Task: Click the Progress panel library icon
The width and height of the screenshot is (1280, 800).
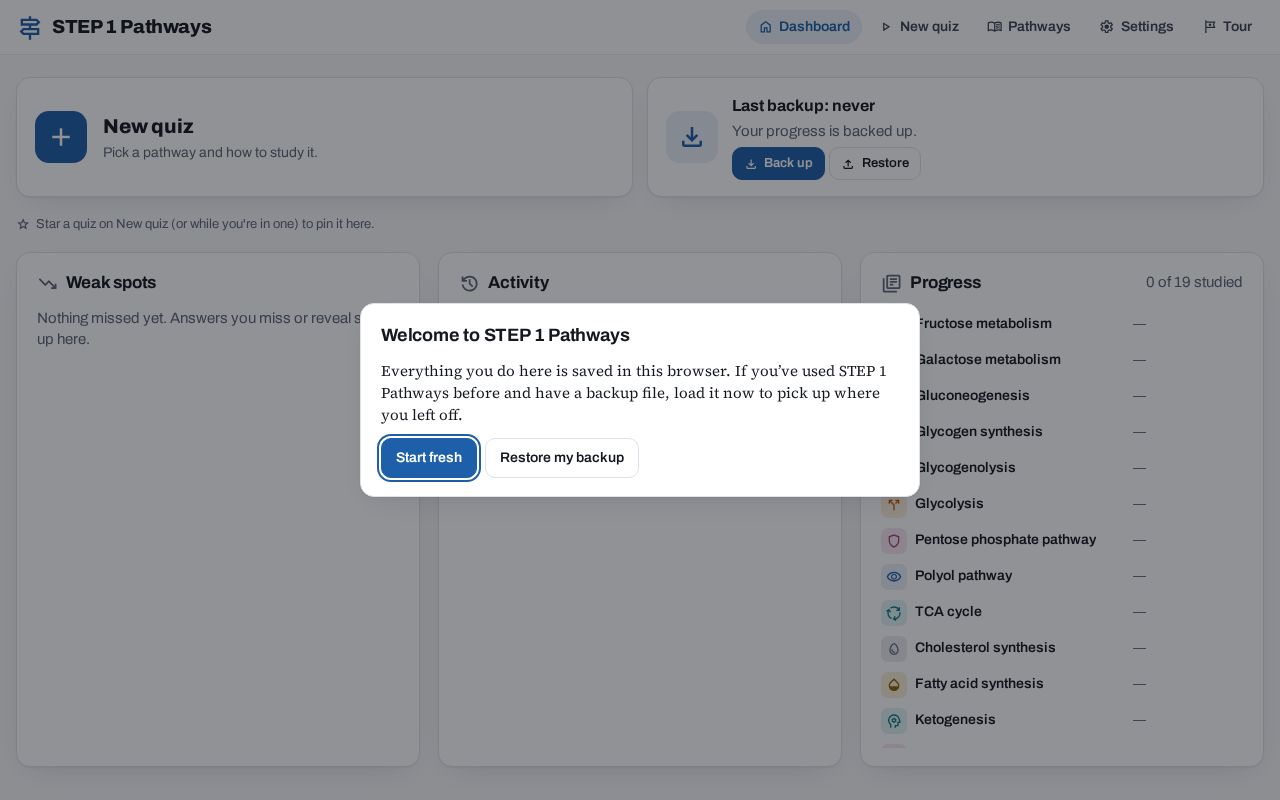Action: (892, 283)
